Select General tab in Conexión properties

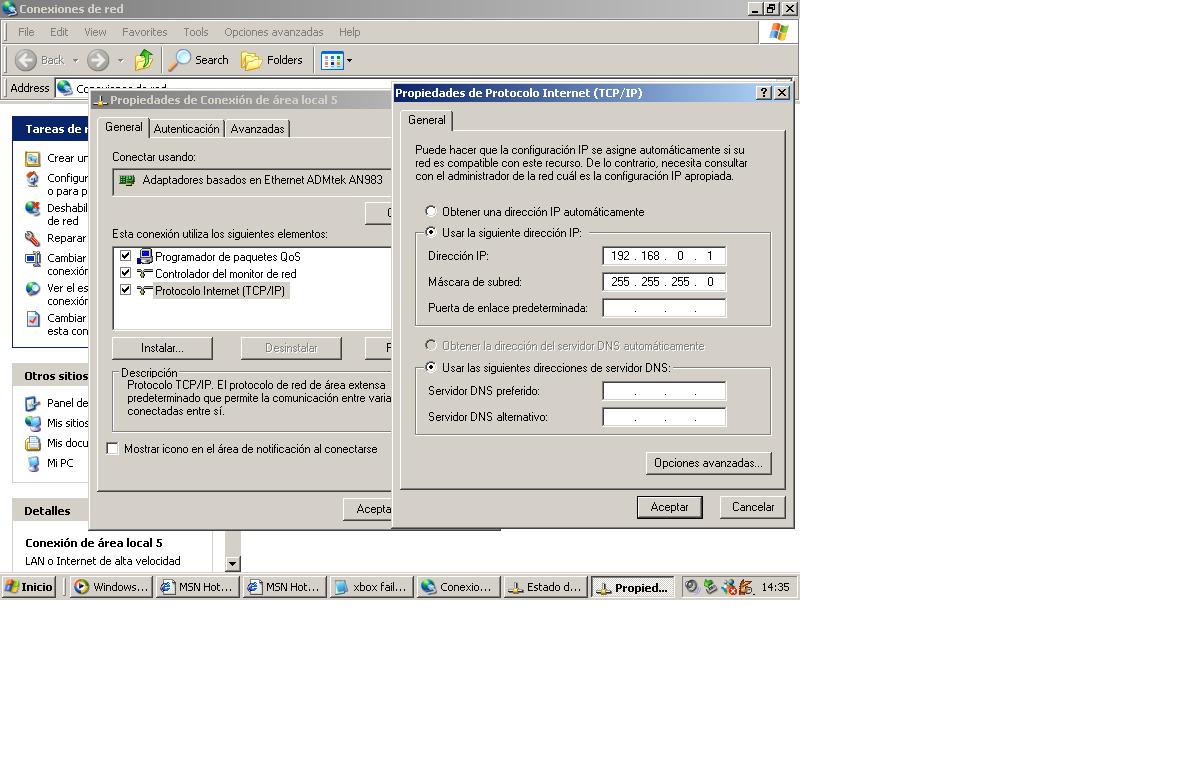[x=124, y=127]
